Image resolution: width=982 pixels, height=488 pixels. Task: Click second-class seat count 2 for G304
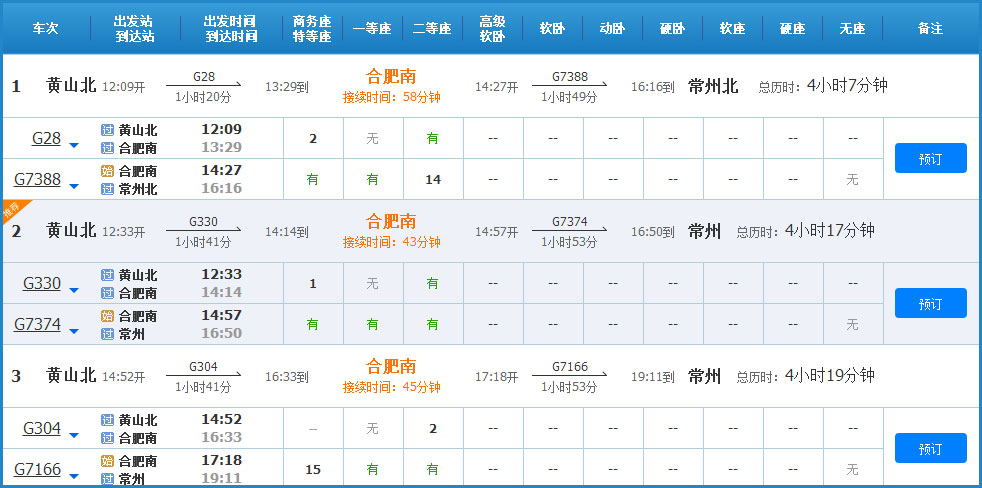coord(433,428)
